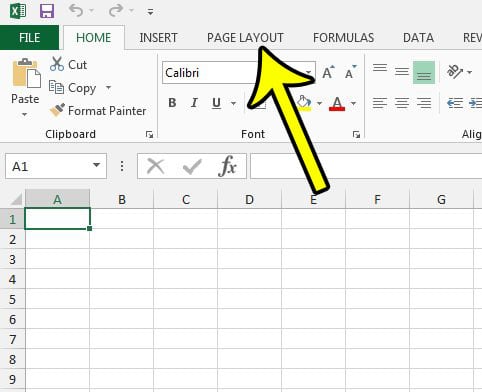Select row 5 header
482x392 pixels.
click(x=12, y=299)
